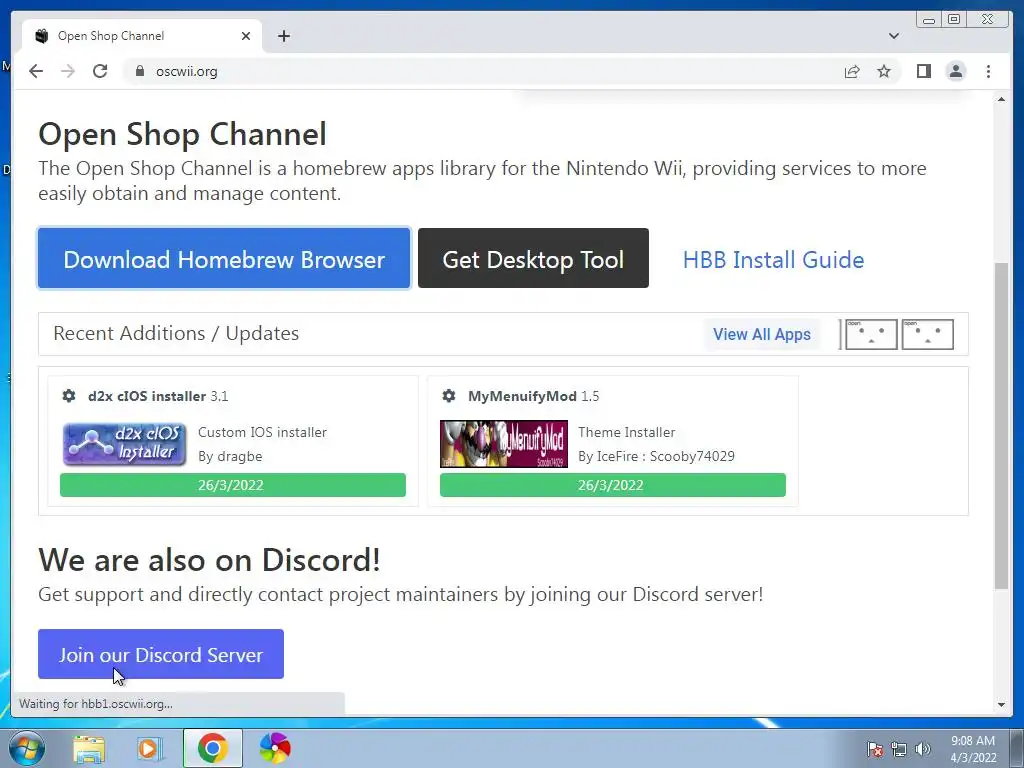
Task: Go back to the previous page
Action: (x=36, y=71)
